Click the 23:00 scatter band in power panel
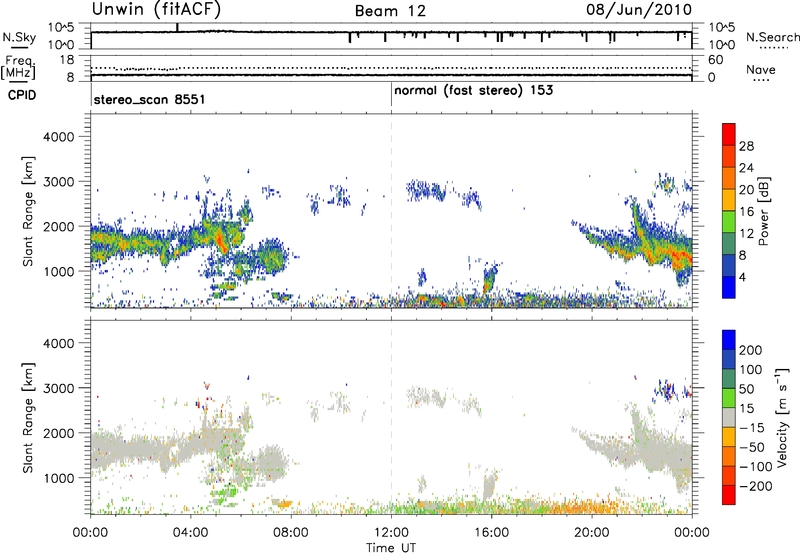The width and height of the screenshot is (800, 554). click(x=667, y=250)
